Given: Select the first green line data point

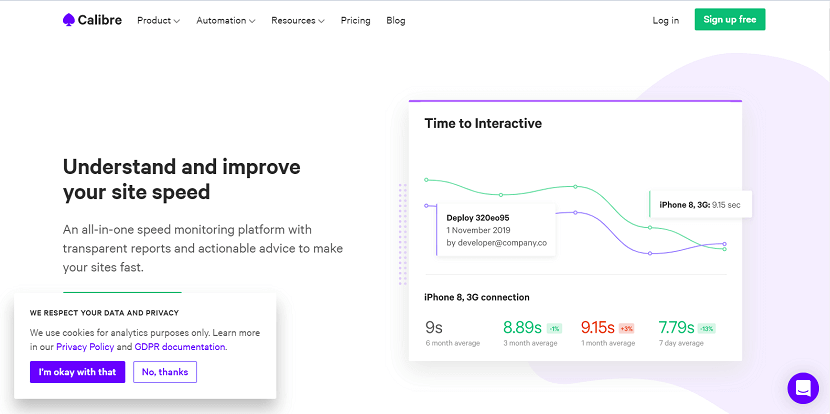Looking at the screenshot, I should 426,180.
